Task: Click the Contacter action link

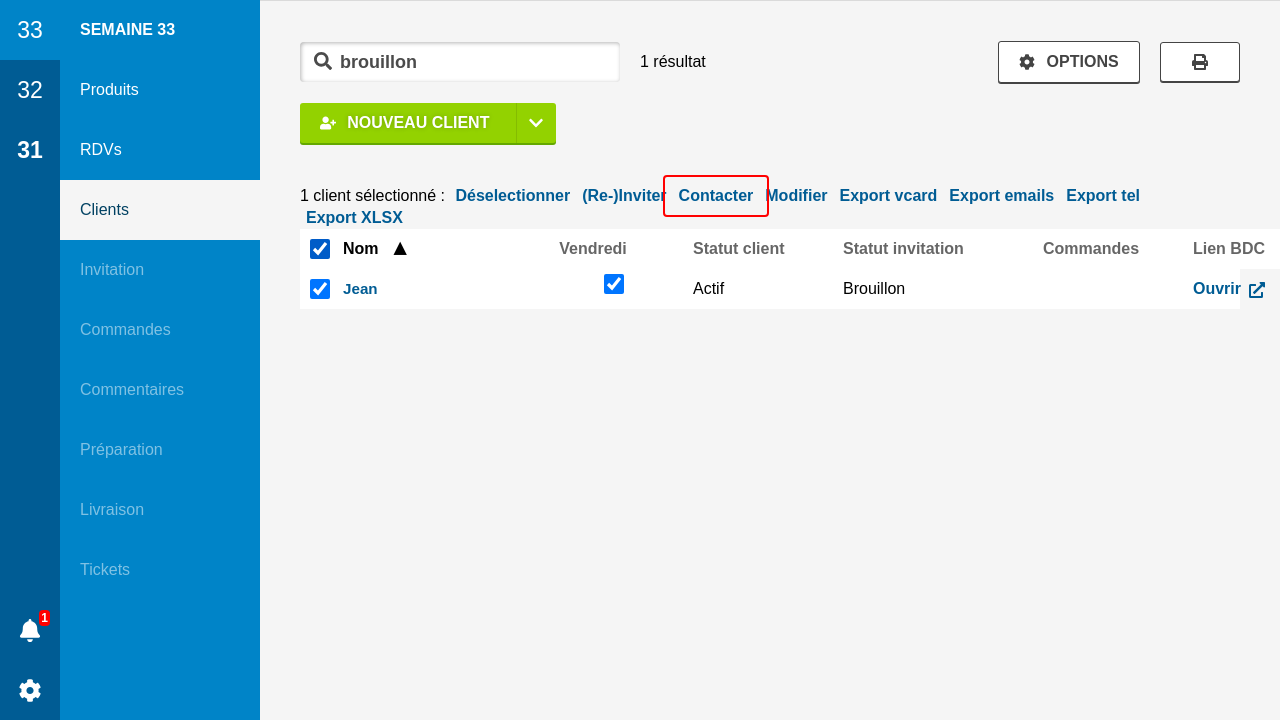Action: (x=715, y=196)
